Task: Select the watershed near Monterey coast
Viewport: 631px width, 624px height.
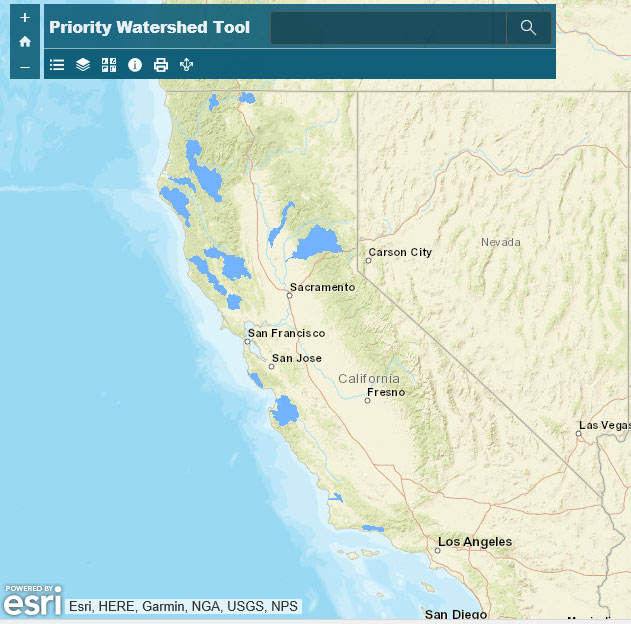Action: pos(285,411)
